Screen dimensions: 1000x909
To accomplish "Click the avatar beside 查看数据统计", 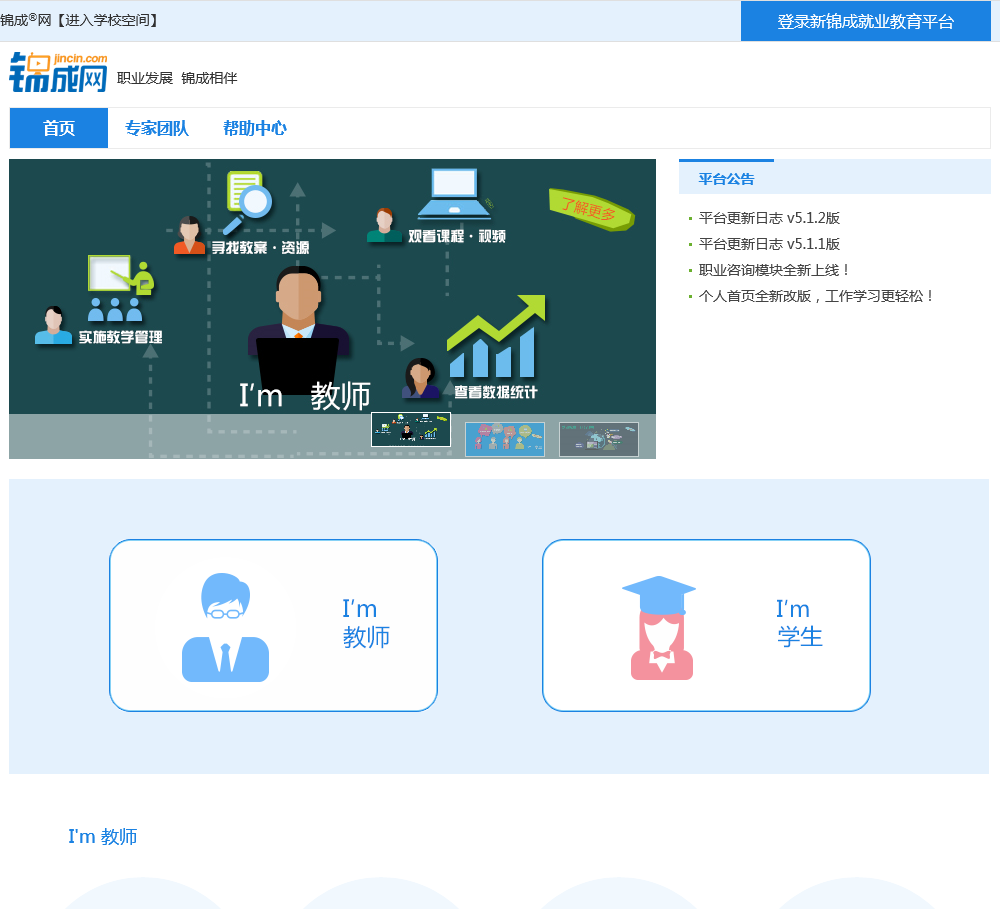I will 420,378.
